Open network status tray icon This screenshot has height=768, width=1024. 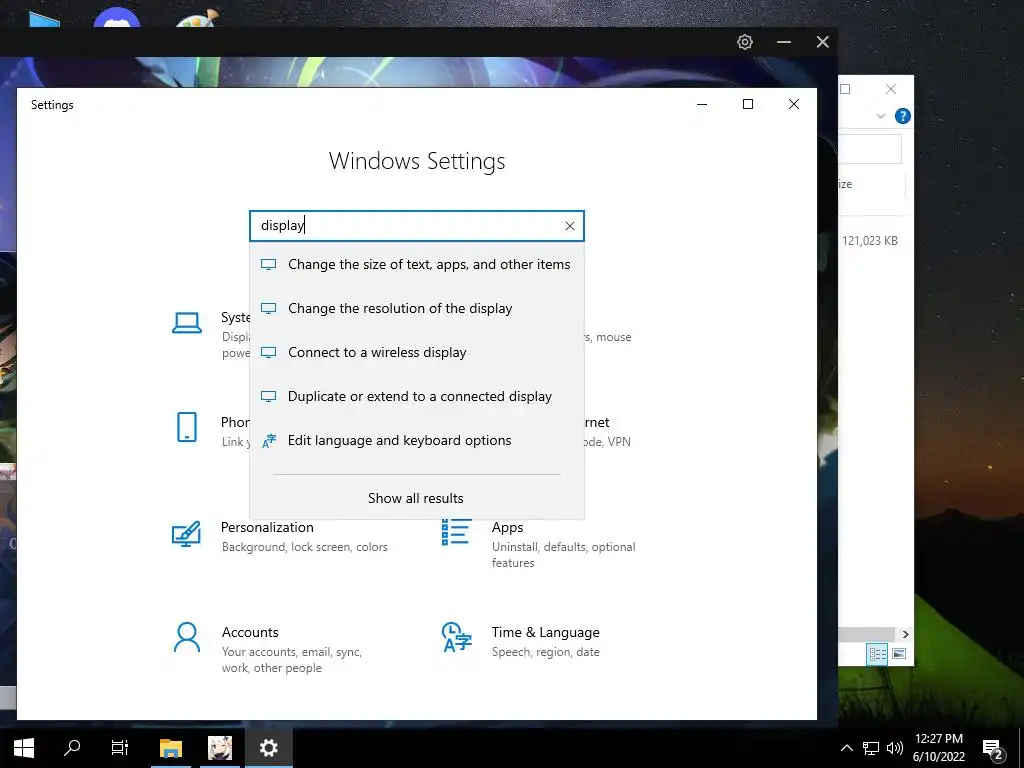[871, 748]
